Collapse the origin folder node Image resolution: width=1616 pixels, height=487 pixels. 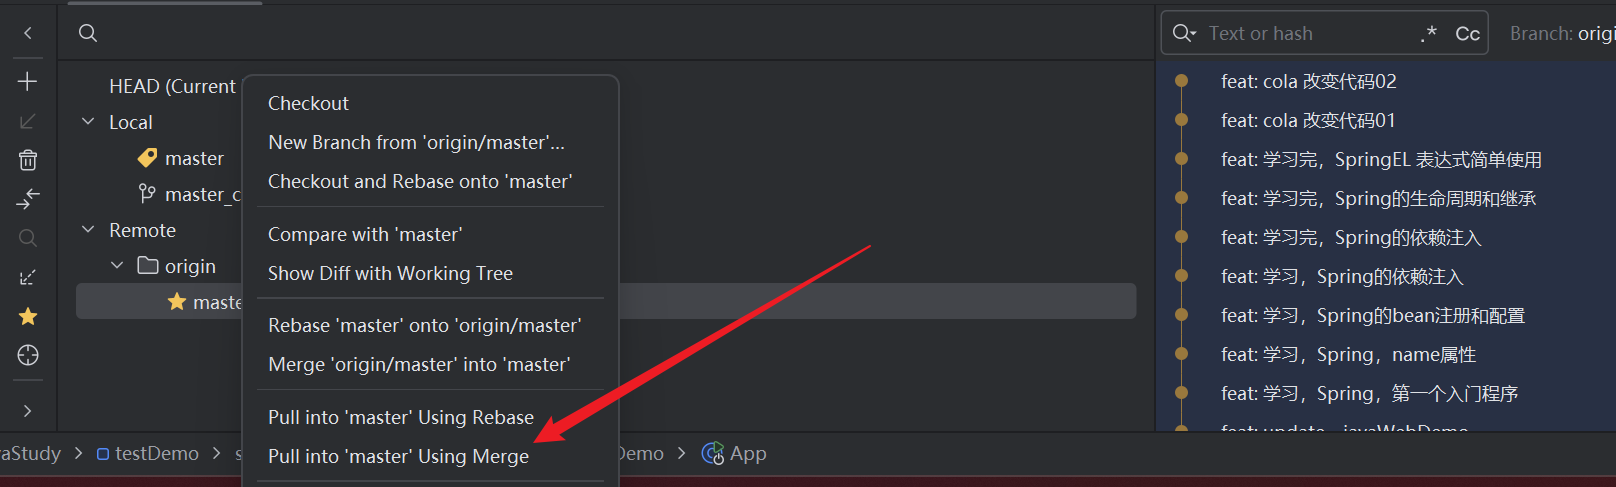[117, 265]
